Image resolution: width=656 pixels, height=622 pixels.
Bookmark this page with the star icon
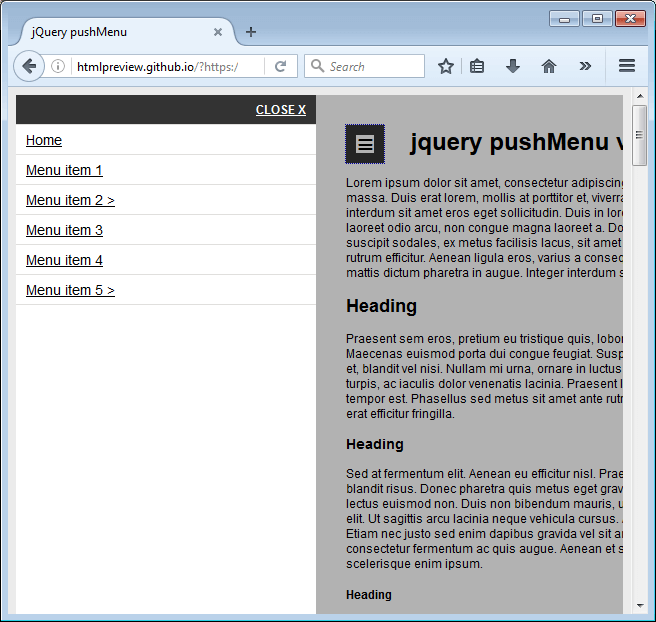click(x=446, y=66)
